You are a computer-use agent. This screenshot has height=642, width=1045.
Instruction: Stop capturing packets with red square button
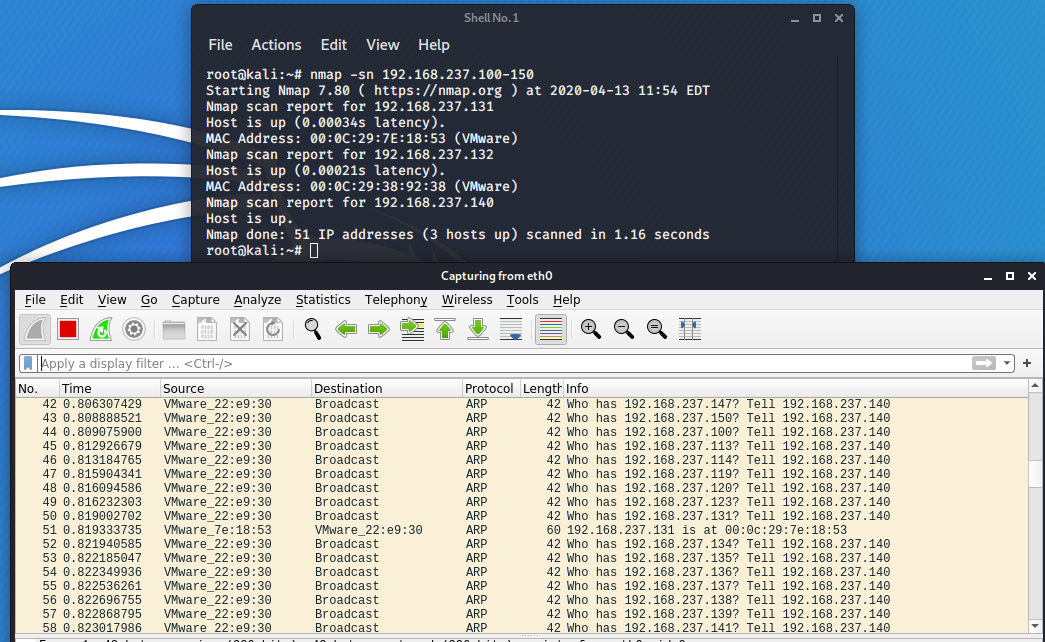pos(68,329)
